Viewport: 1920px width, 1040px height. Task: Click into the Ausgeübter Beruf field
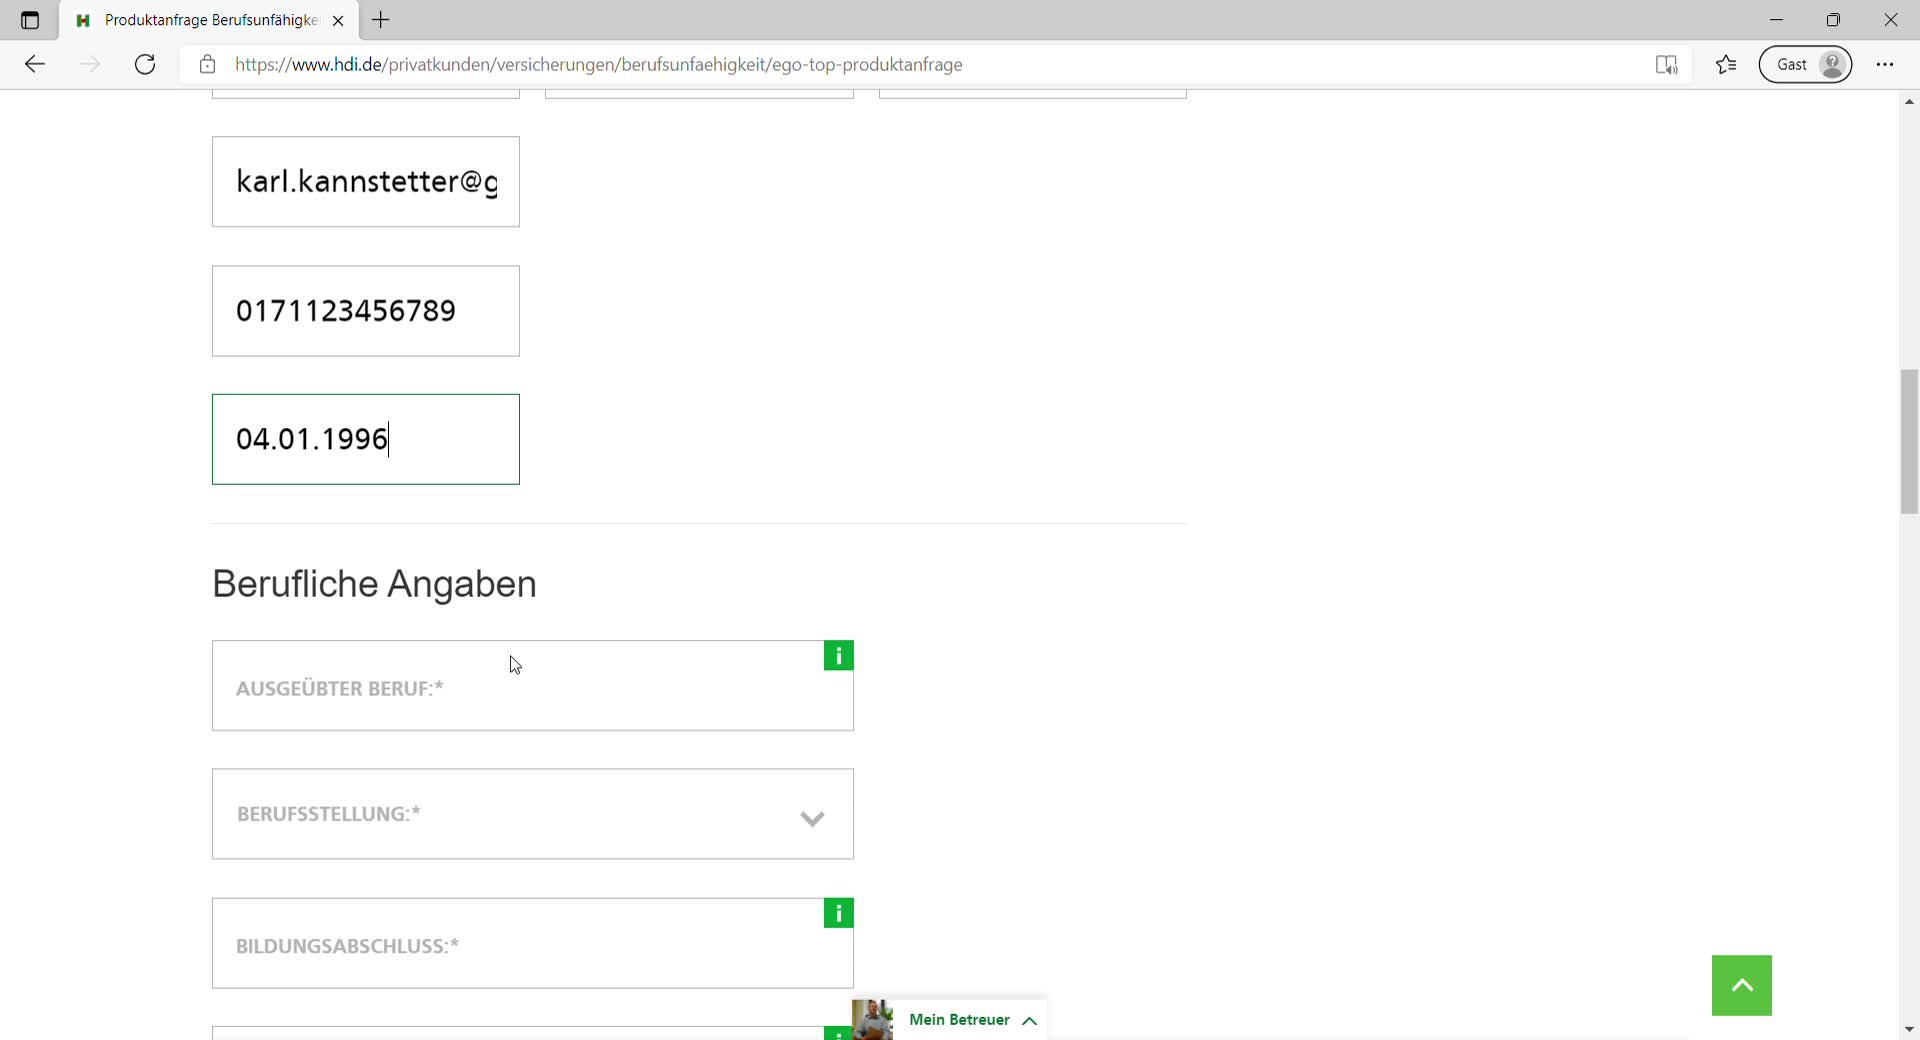click(520, 688)
